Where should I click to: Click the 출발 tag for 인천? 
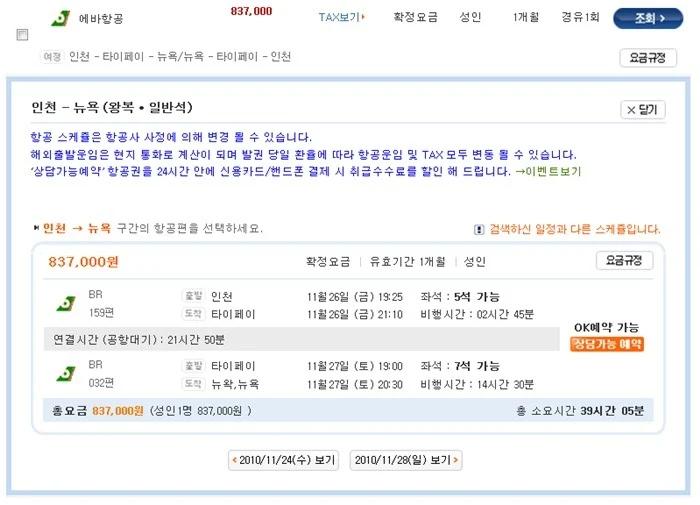[194, 296]
